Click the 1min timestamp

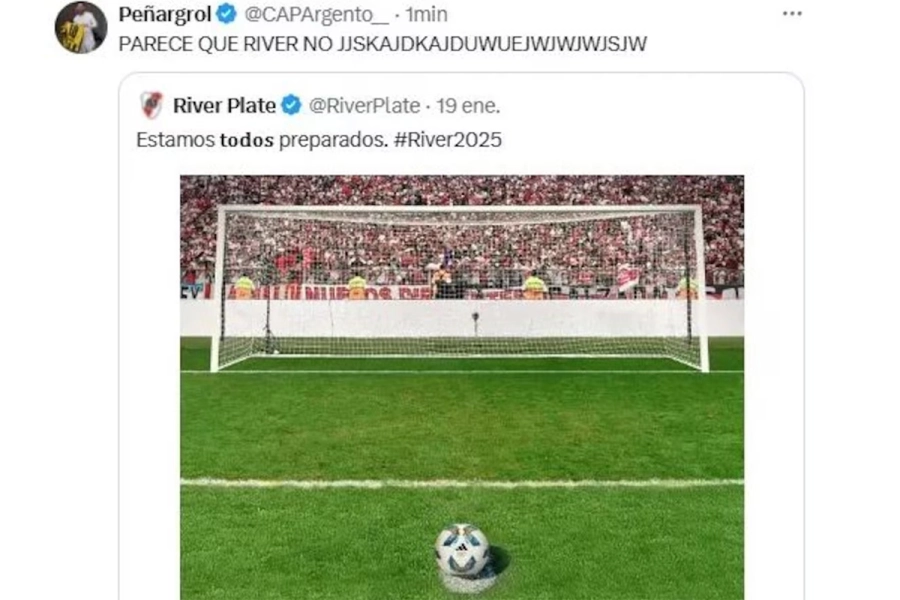(426, 14)
